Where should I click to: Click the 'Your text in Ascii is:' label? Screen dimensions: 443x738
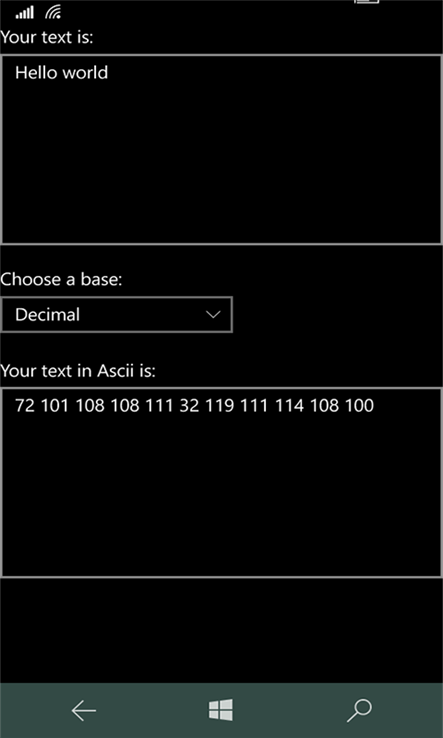[78, 371]
